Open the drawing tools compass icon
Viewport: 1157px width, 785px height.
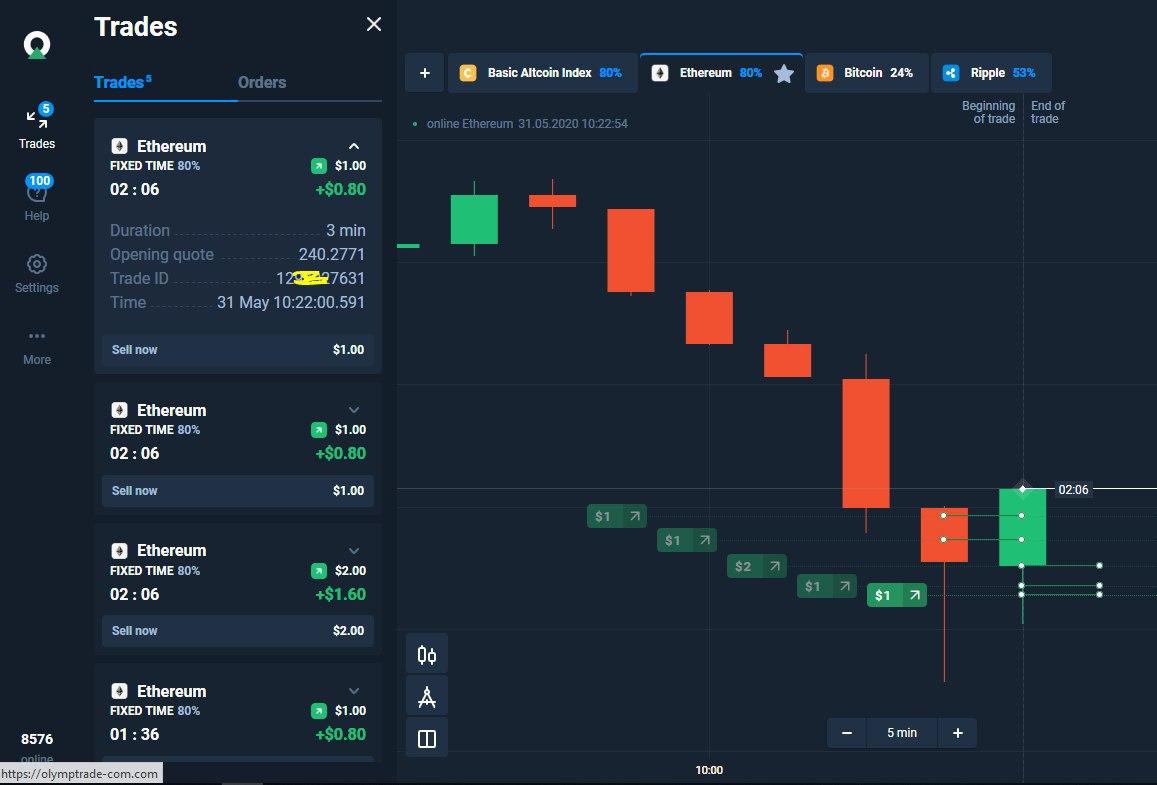(x=426, y=696)
